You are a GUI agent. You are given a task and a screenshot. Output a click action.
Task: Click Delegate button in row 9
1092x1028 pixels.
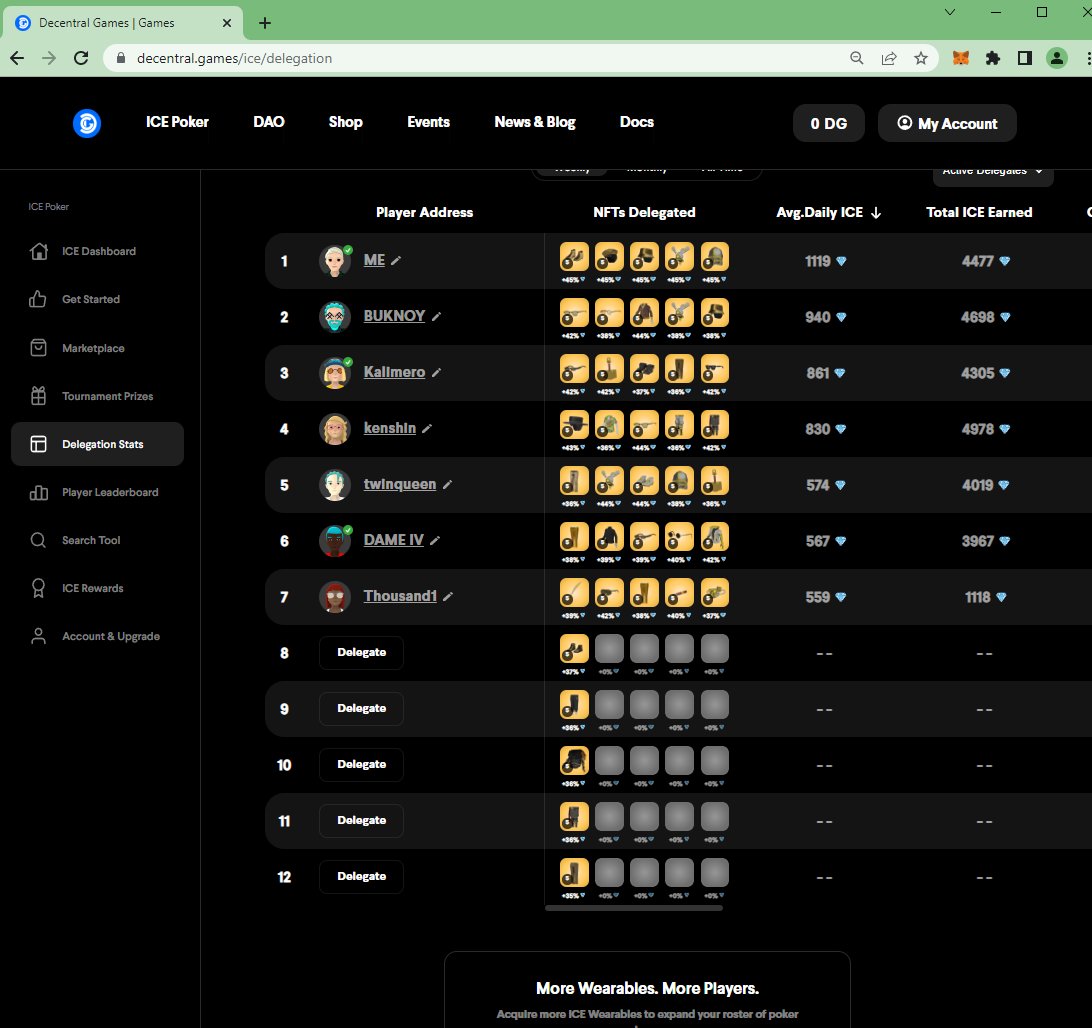pyautogui.click(x=361, y=708)
